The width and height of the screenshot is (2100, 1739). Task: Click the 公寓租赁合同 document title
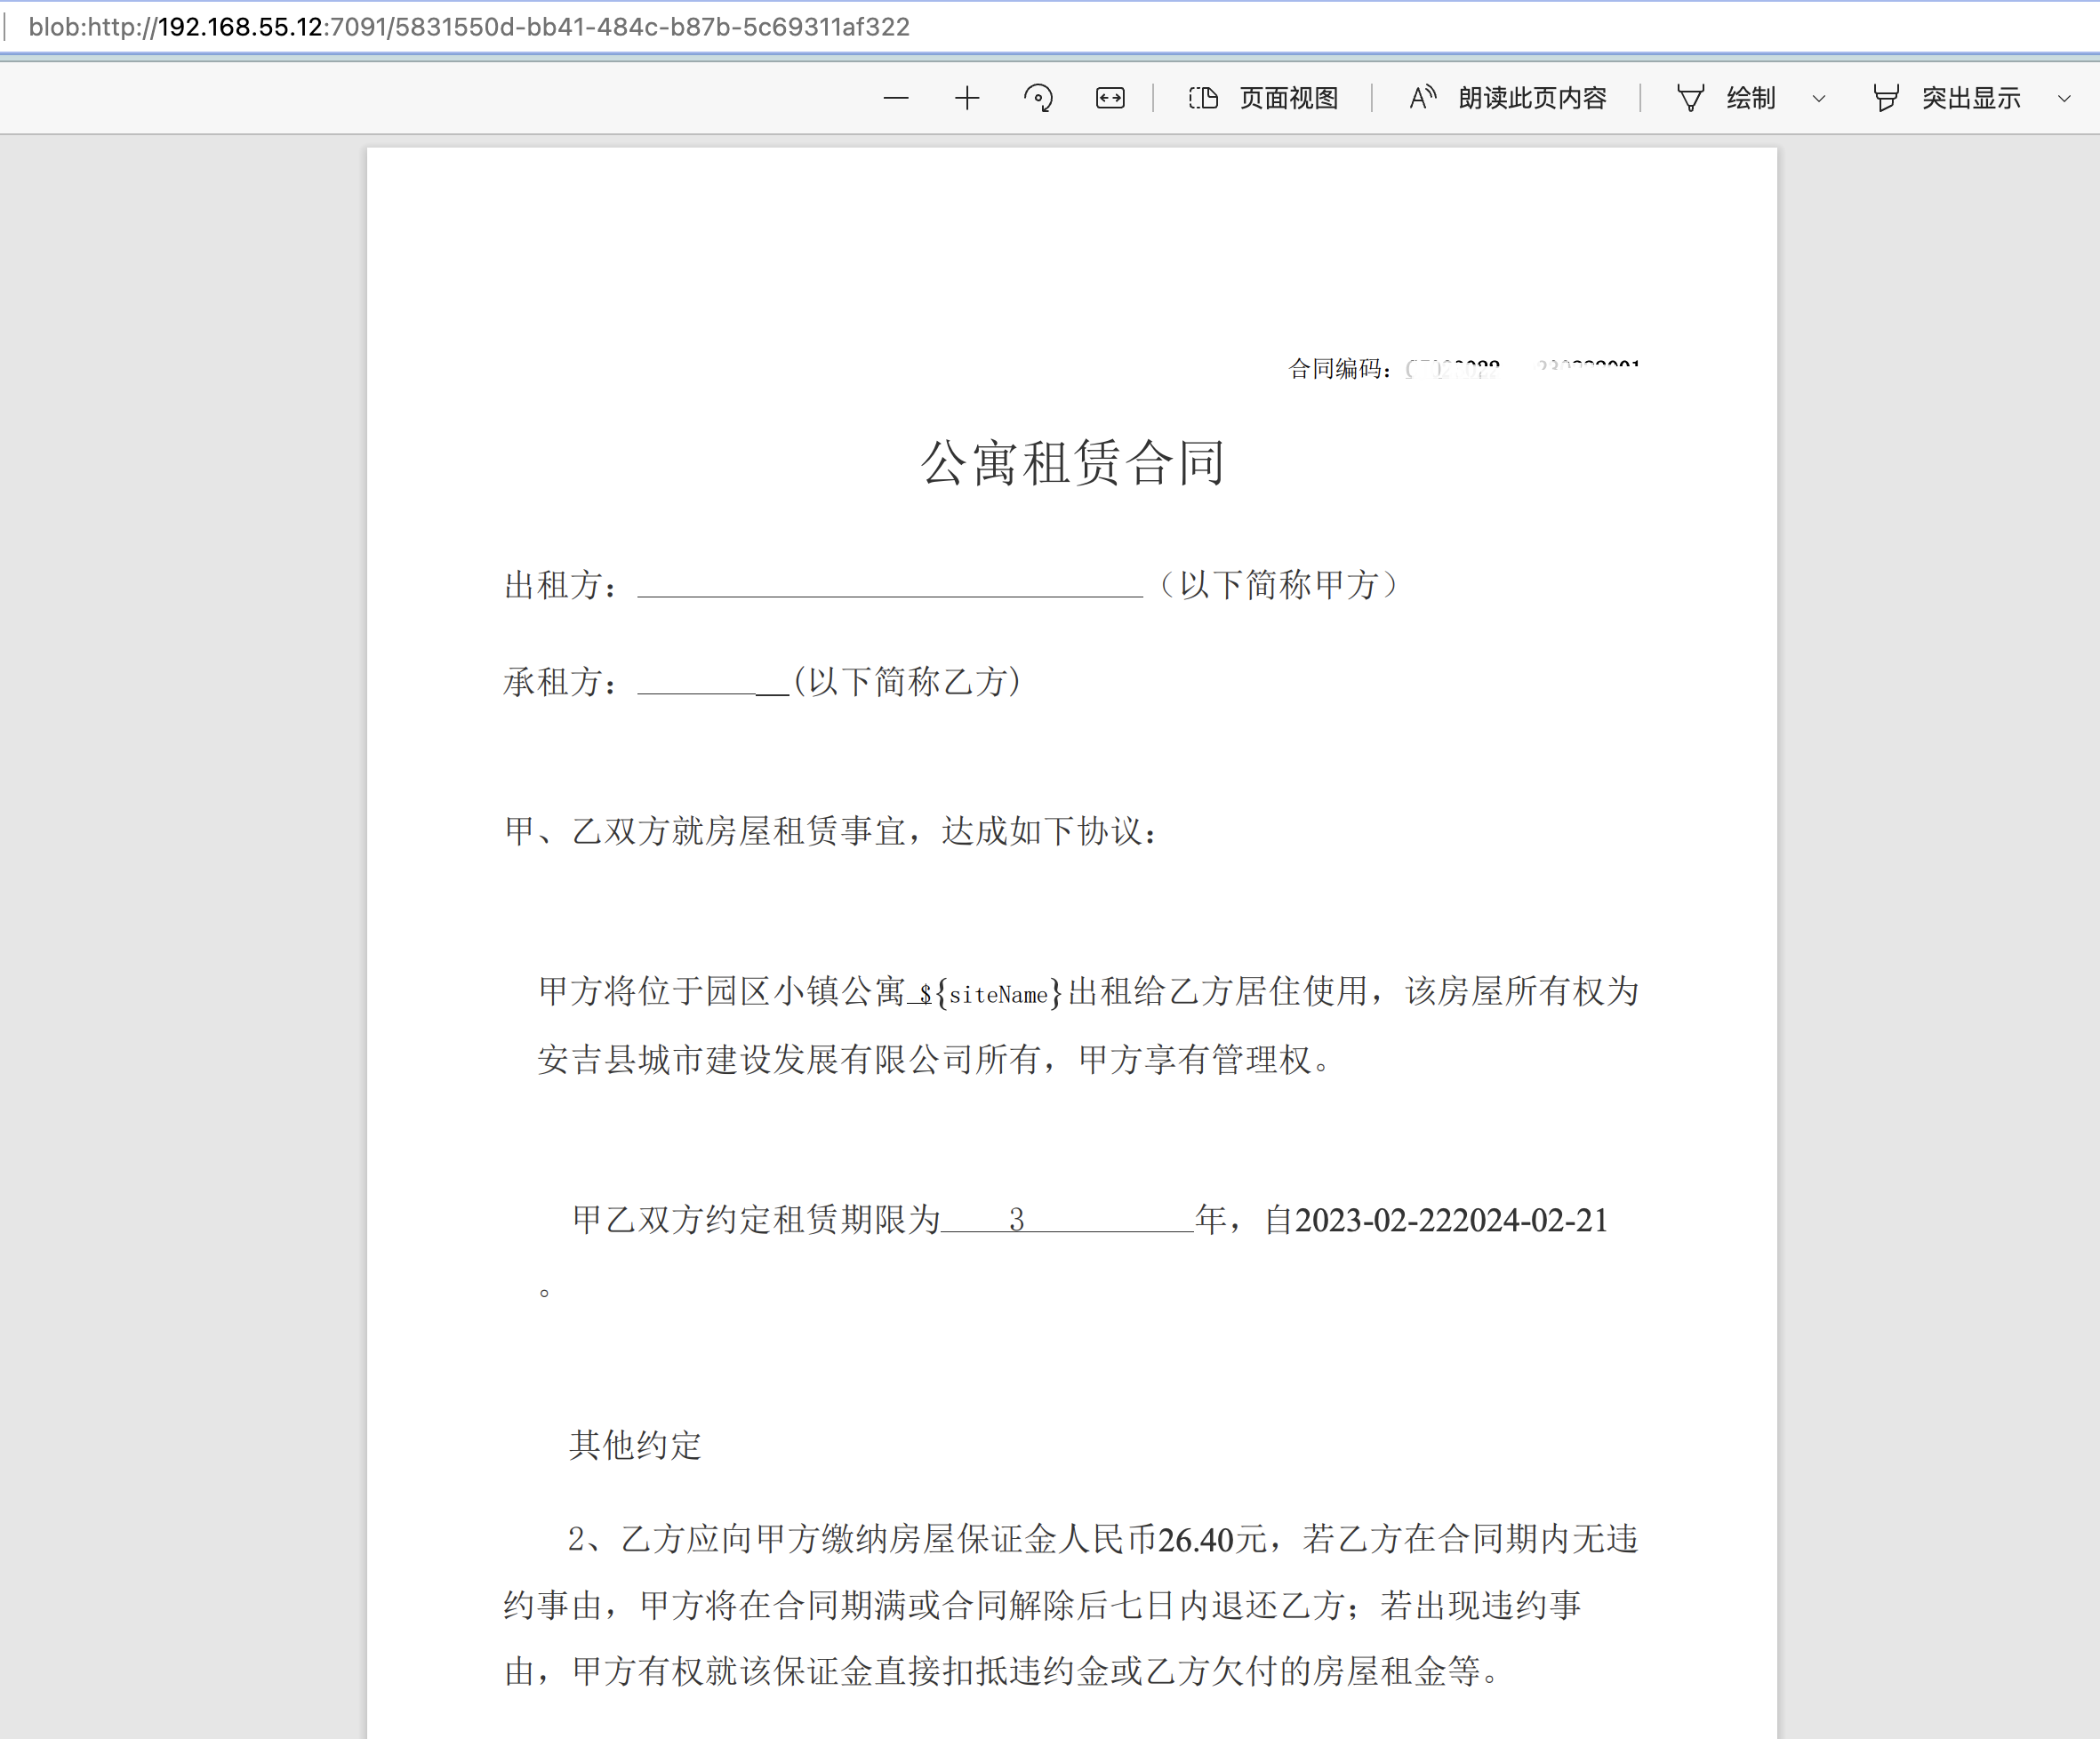1072,463
